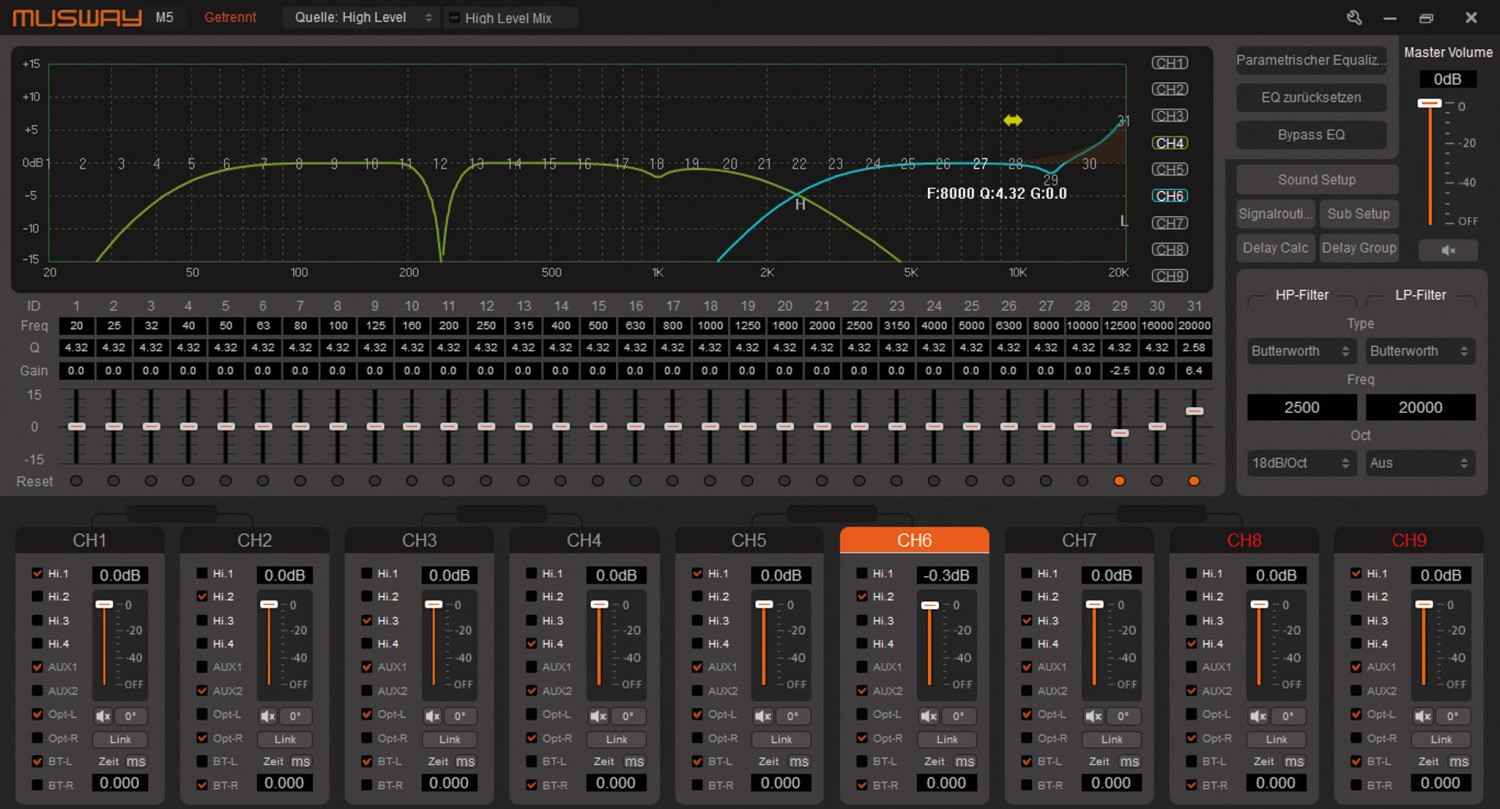Open the Quelle: High Level dropdown

[x=361, y=17]
